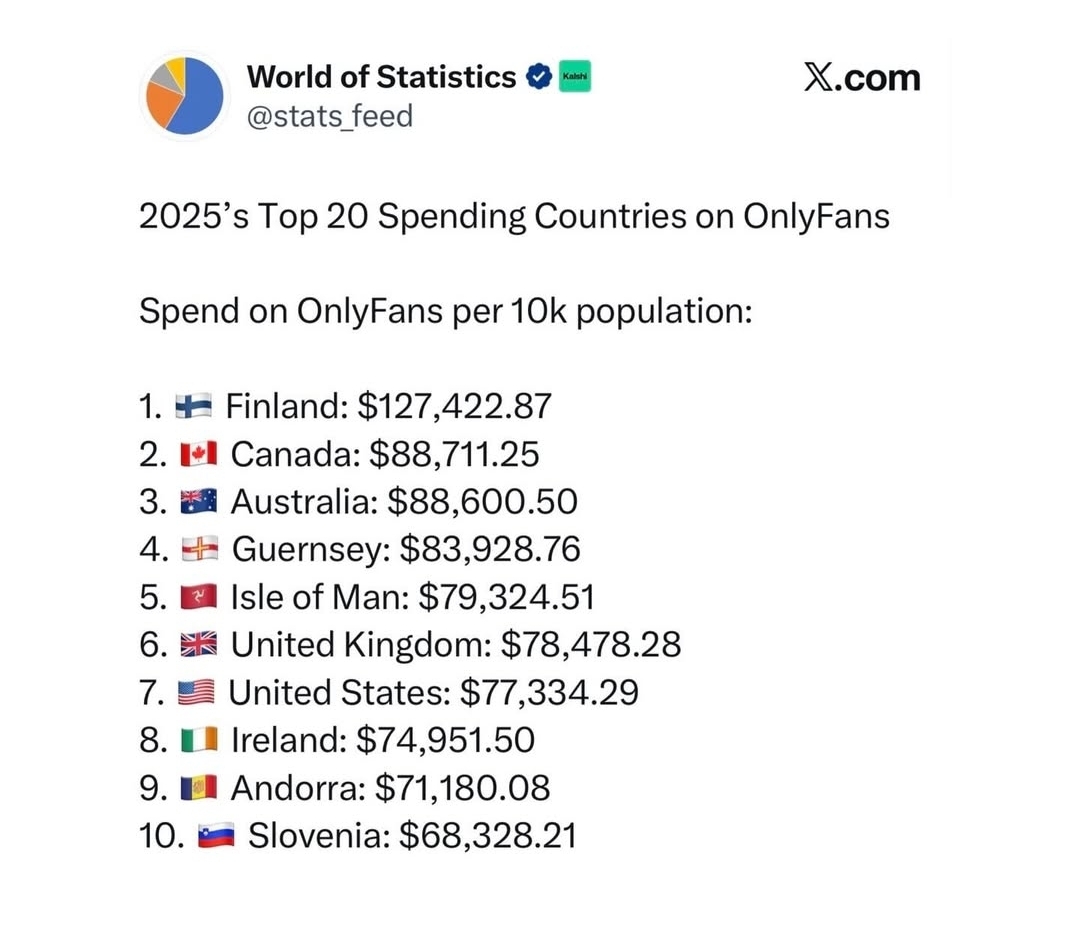Click the blue verified checkmark badge
Image resolution: width=1080 pixels, height=930 pixels.
[x=538, y=76]
